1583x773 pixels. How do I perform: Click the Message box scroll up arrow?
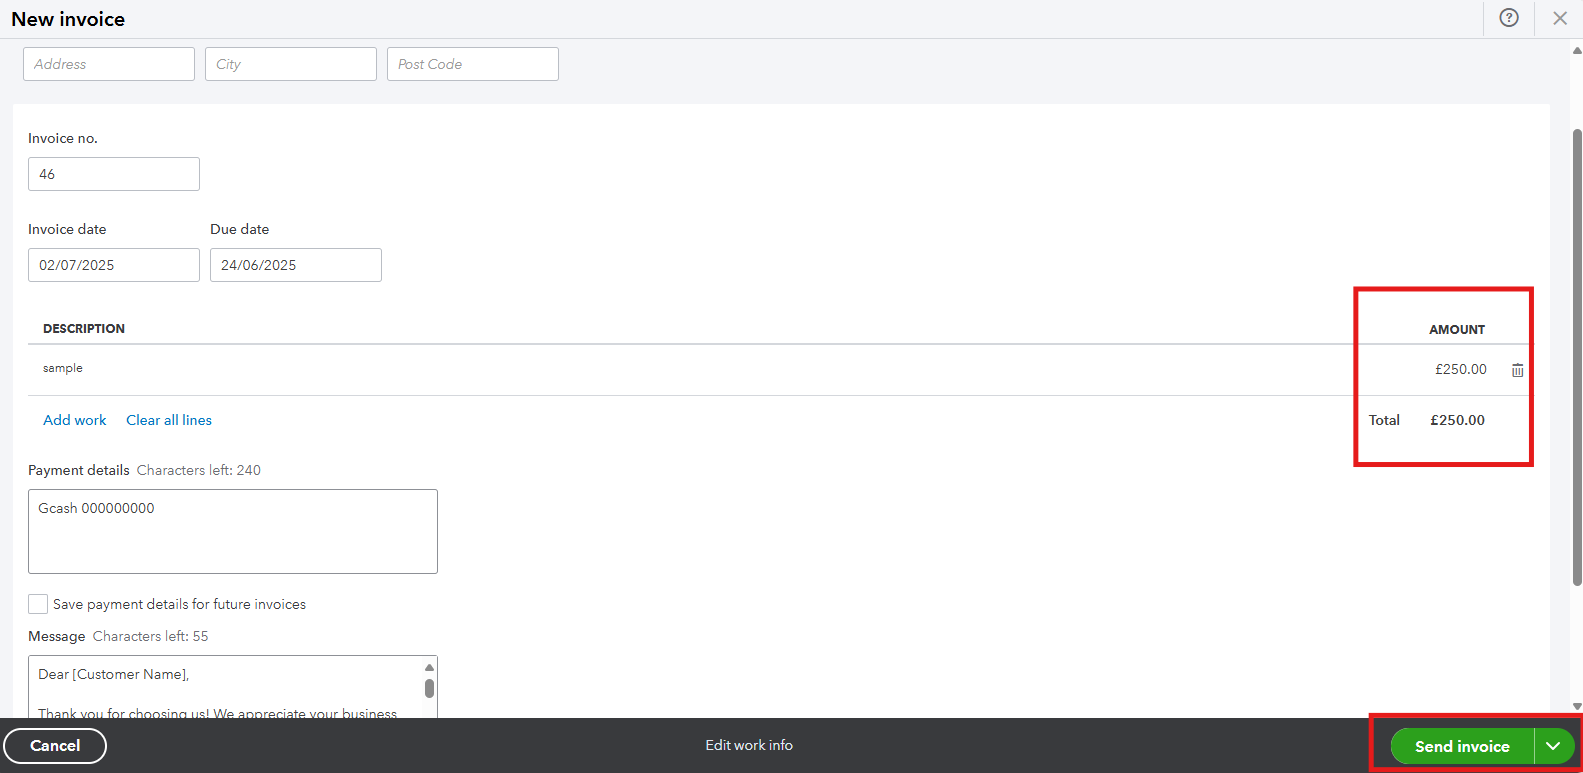429,667
